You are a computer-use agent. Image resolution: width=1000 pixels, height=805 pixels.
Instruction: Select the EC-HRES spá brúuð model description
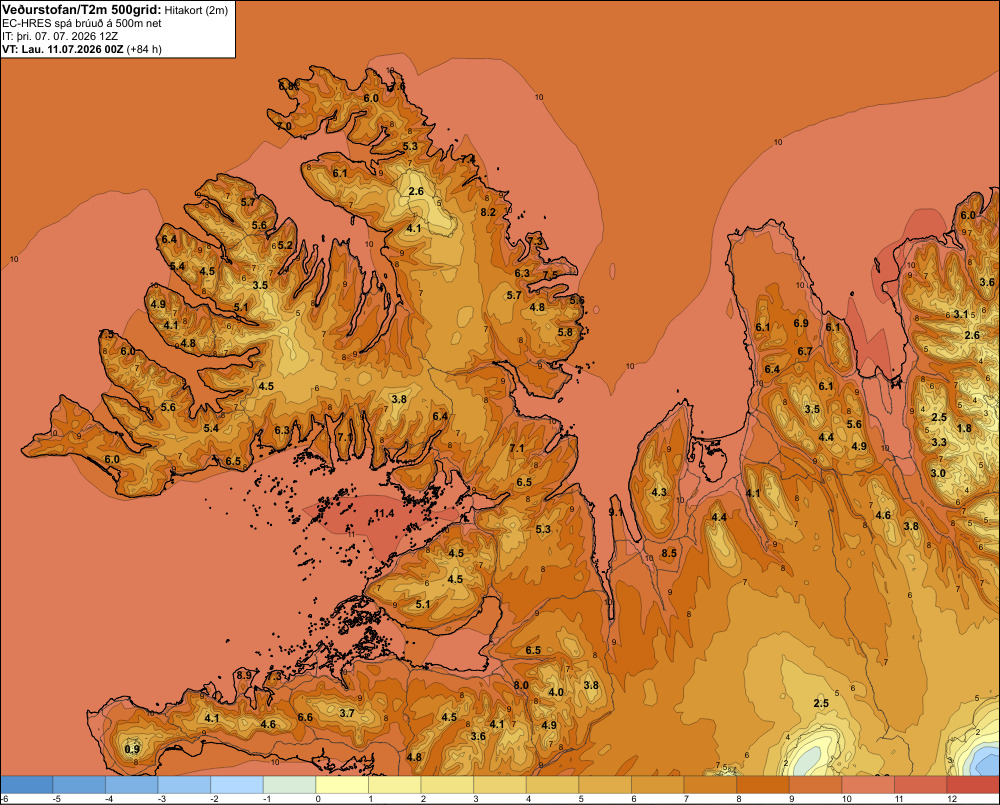pyautogui.click(x=82, y=23)
